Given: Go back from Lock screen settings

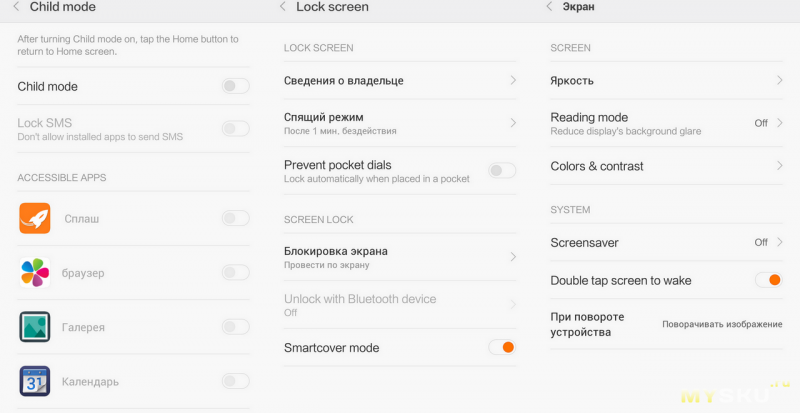Looking at the screenshot, I should (283, 7).
